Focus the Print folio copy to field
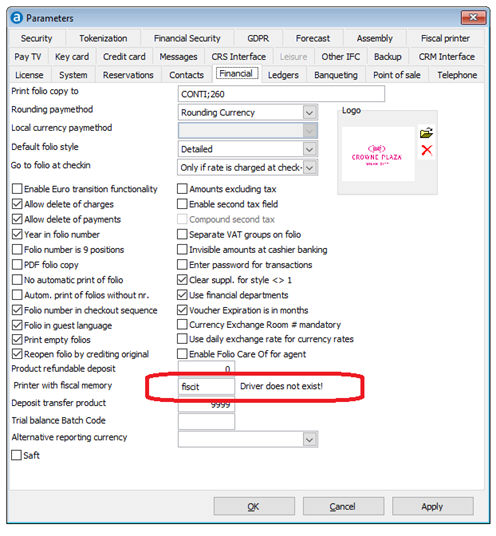 281,94
